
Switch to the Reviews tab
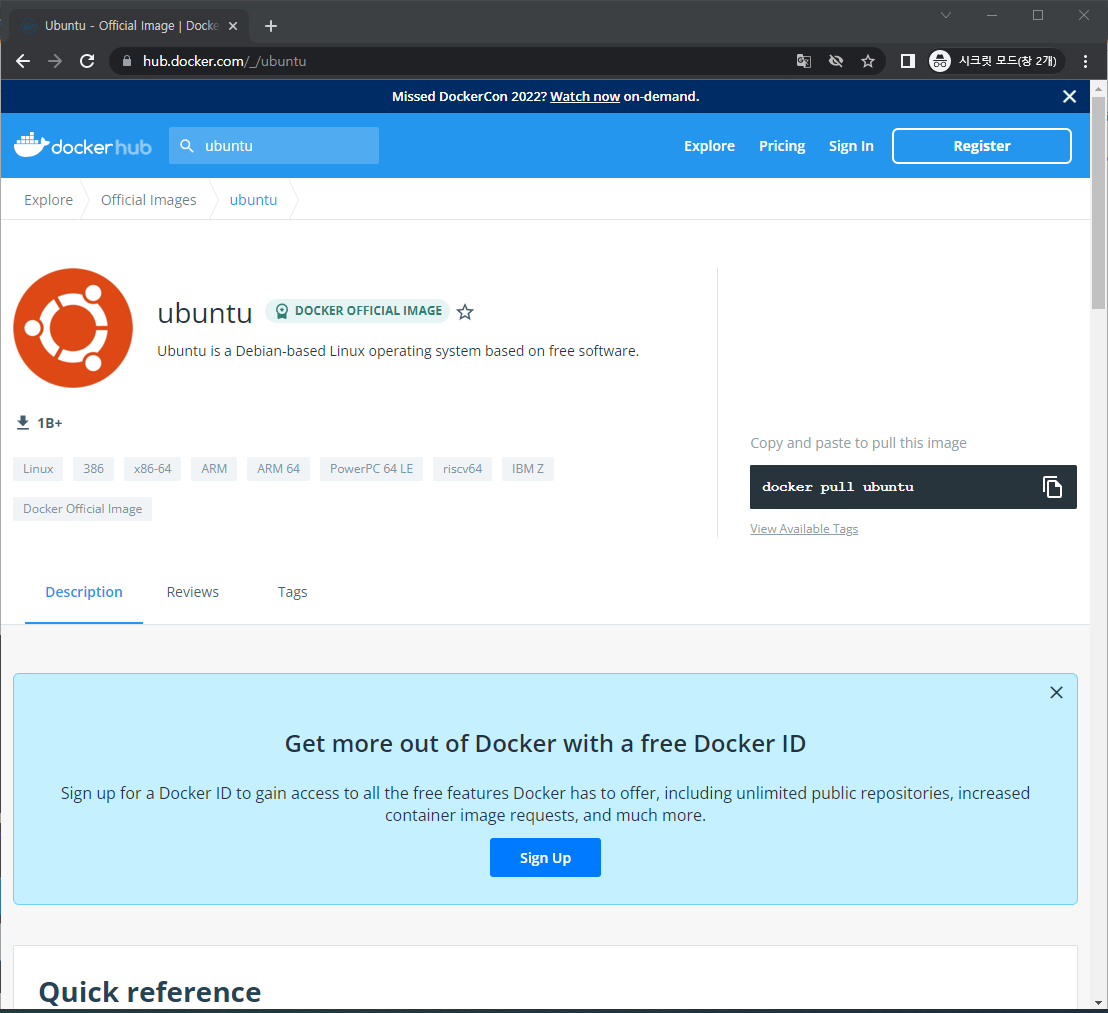(192, 592)
